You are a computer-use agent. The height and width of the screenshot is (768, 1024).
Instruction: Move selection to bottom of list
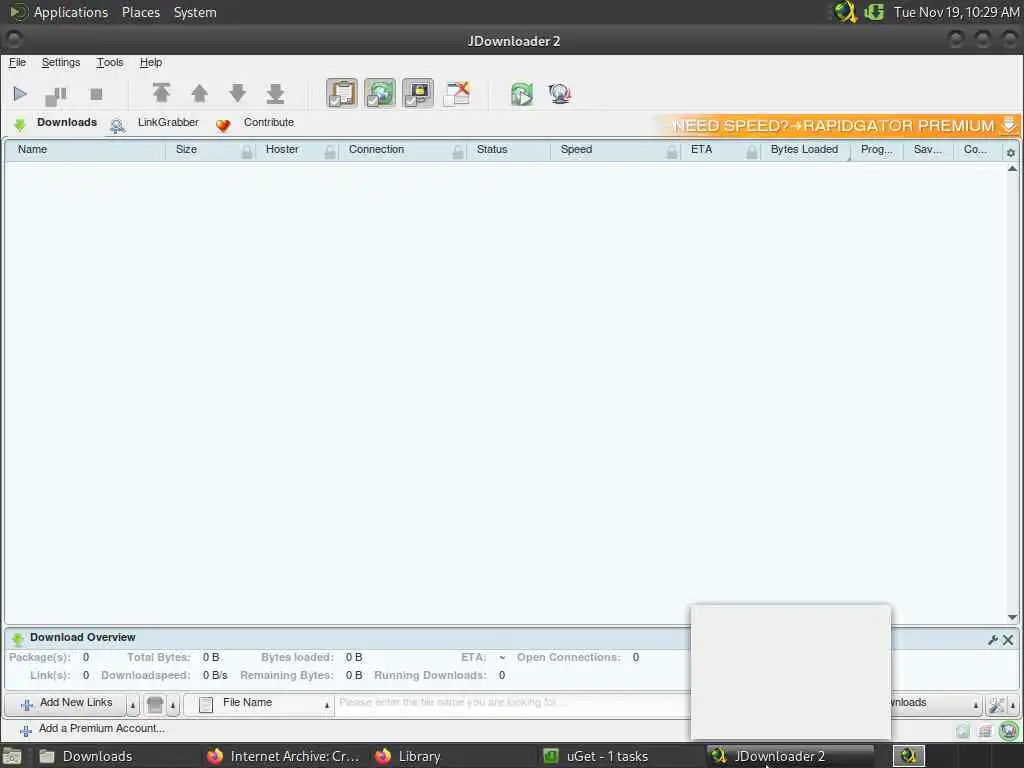(276, 93)
